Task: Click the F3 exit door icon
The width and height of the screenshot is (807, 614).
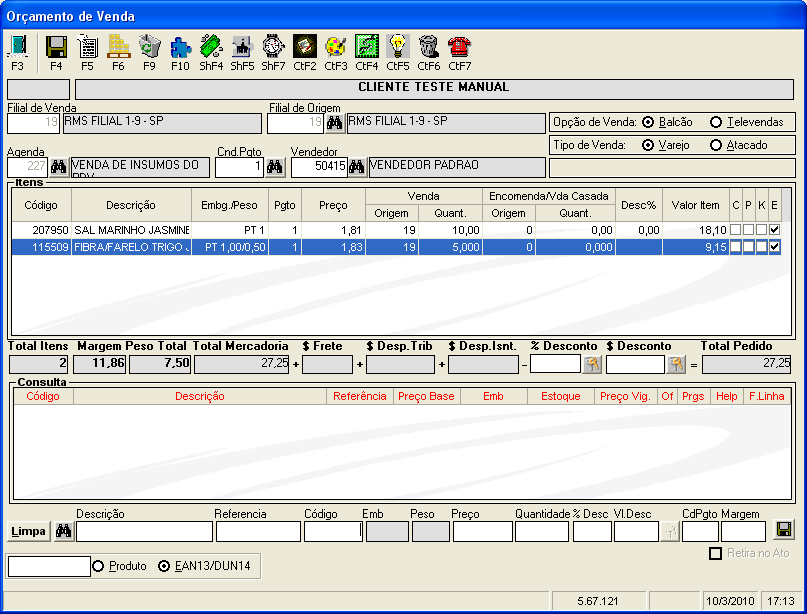Action: click(x=18, y=47)
